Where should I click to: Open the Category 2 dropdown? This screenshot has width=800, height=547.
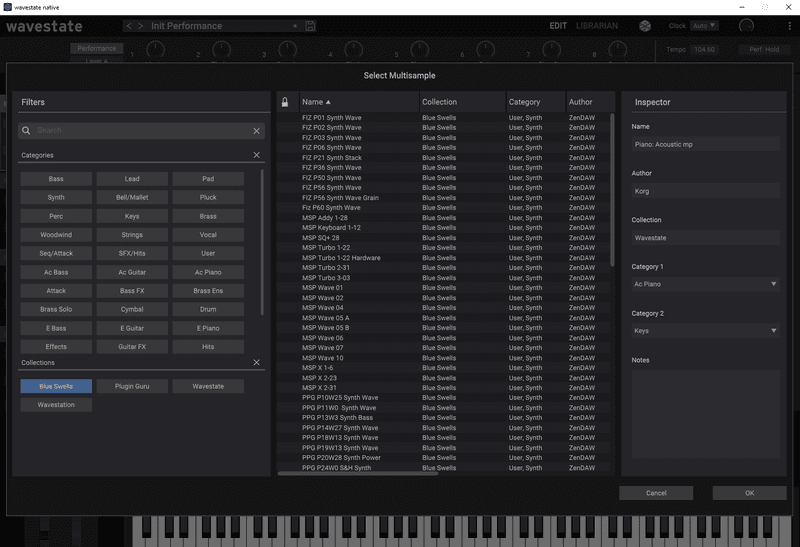pyautogui.click(x=706, y=331)
